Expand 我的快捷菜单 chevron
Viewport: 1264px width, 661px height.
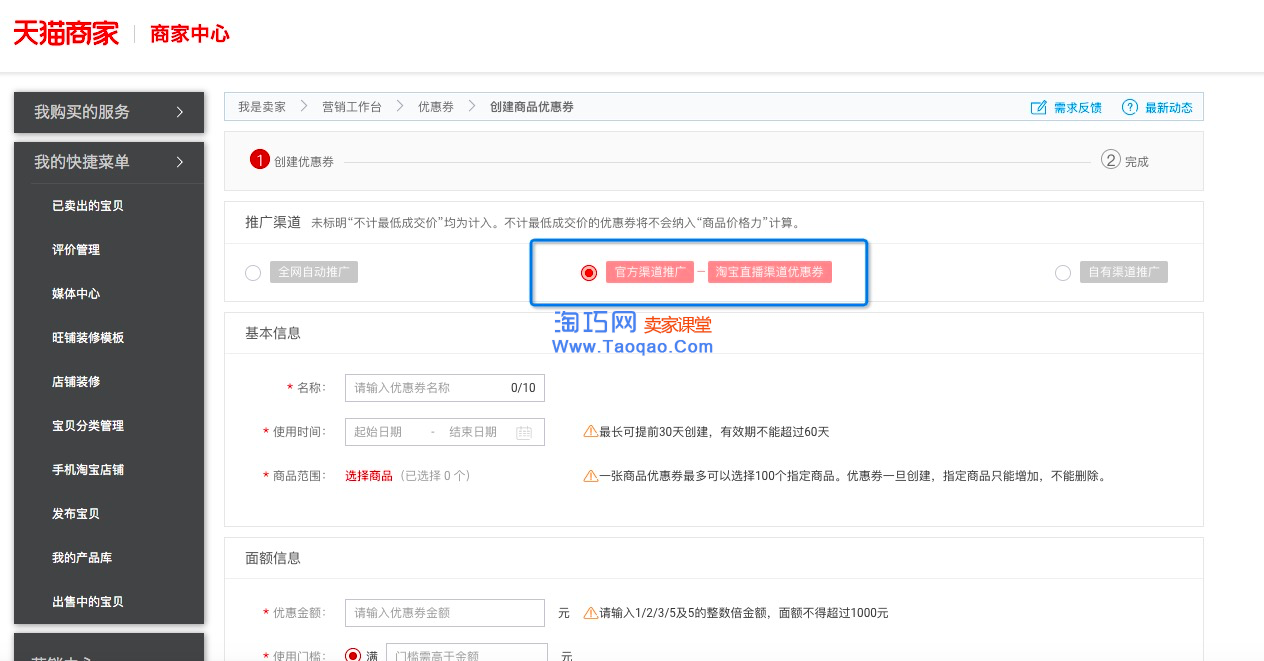pos(180,162)
